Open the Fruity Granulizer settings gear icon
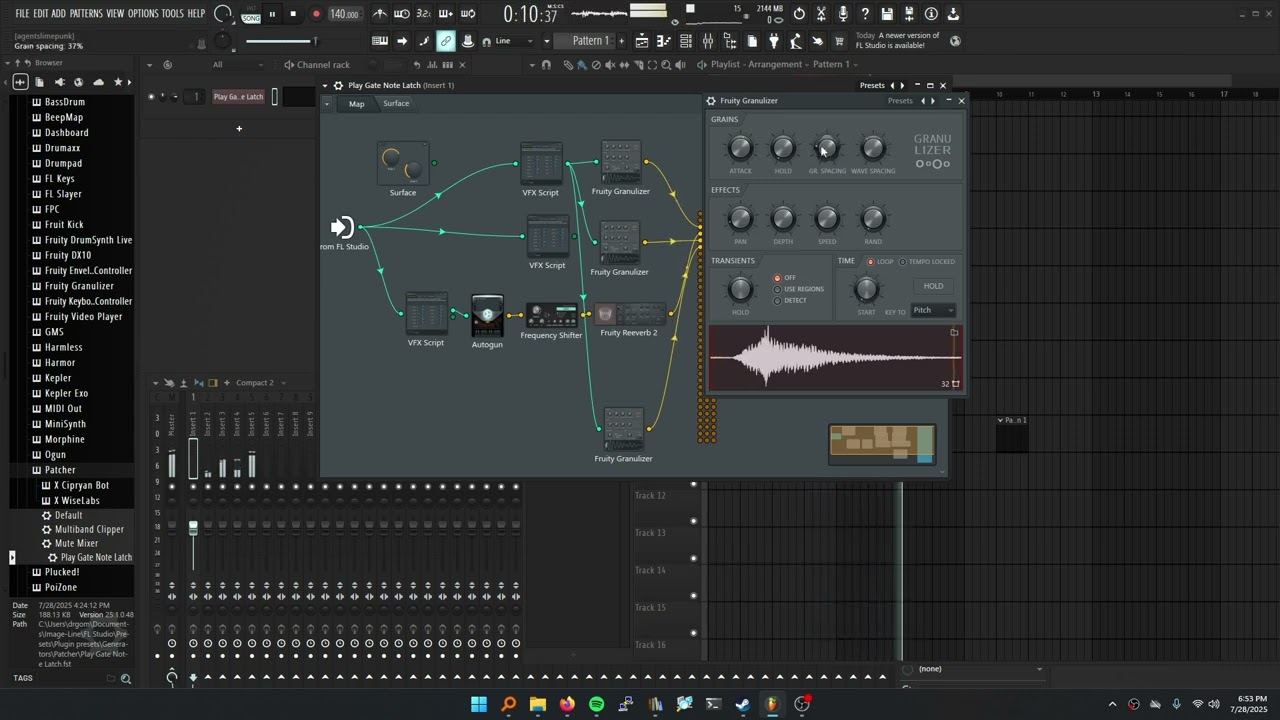Viewport: 1280px width, 720px height. tap(711, 101)
